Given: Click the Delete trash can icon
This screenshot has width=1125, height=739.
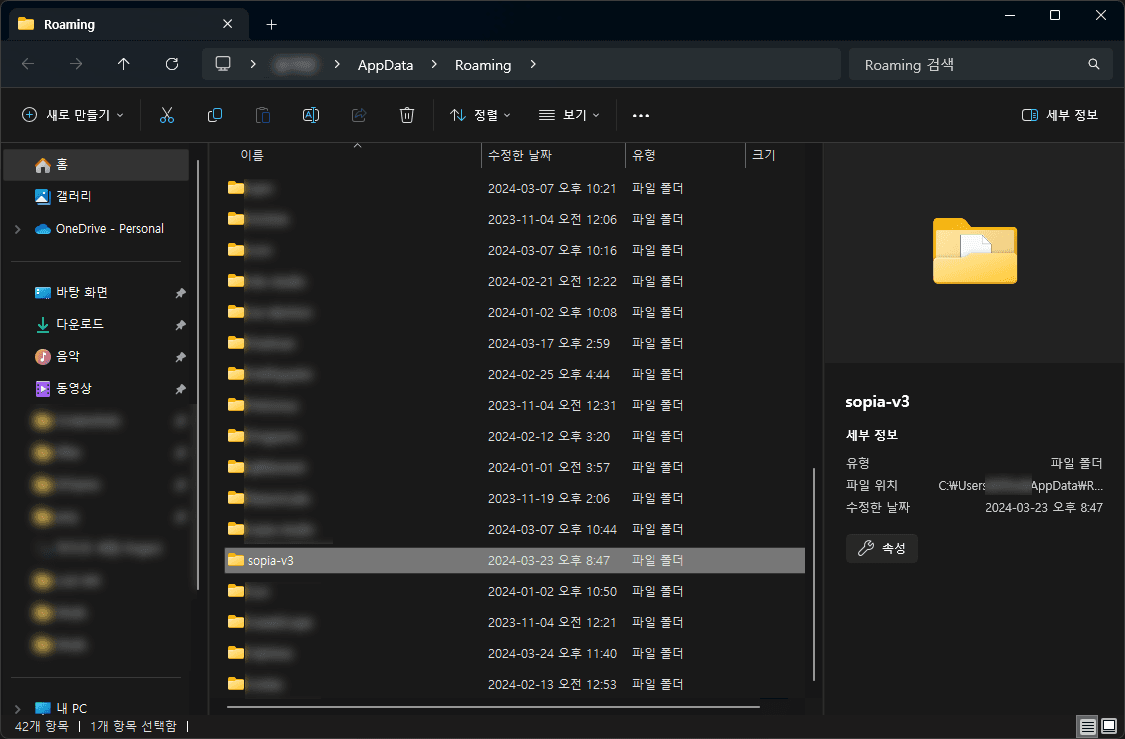Looking at the screenshot, I should (407, 115).
